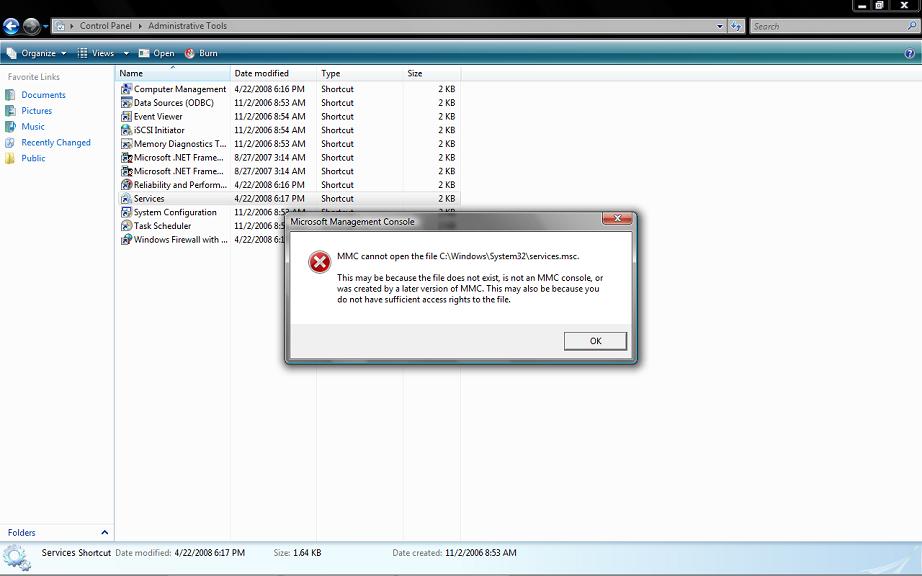Click the address bar folder icon
The width and height of the screenshot is (922, 576).
[60, 26]
